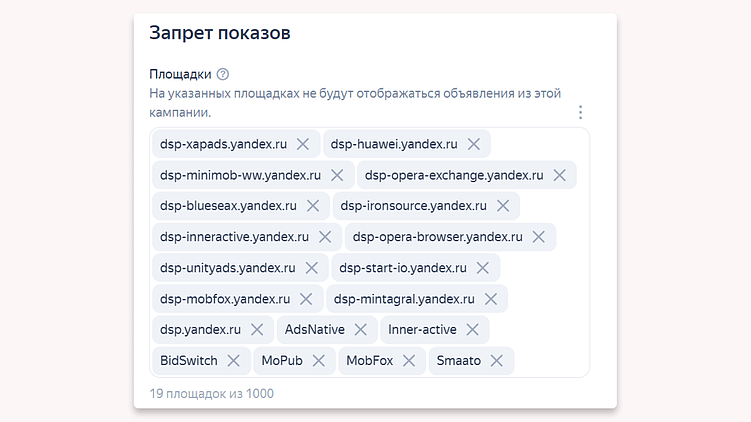Remove the MobFox tag
Screen dimensions: 751x422
(409, 361)
